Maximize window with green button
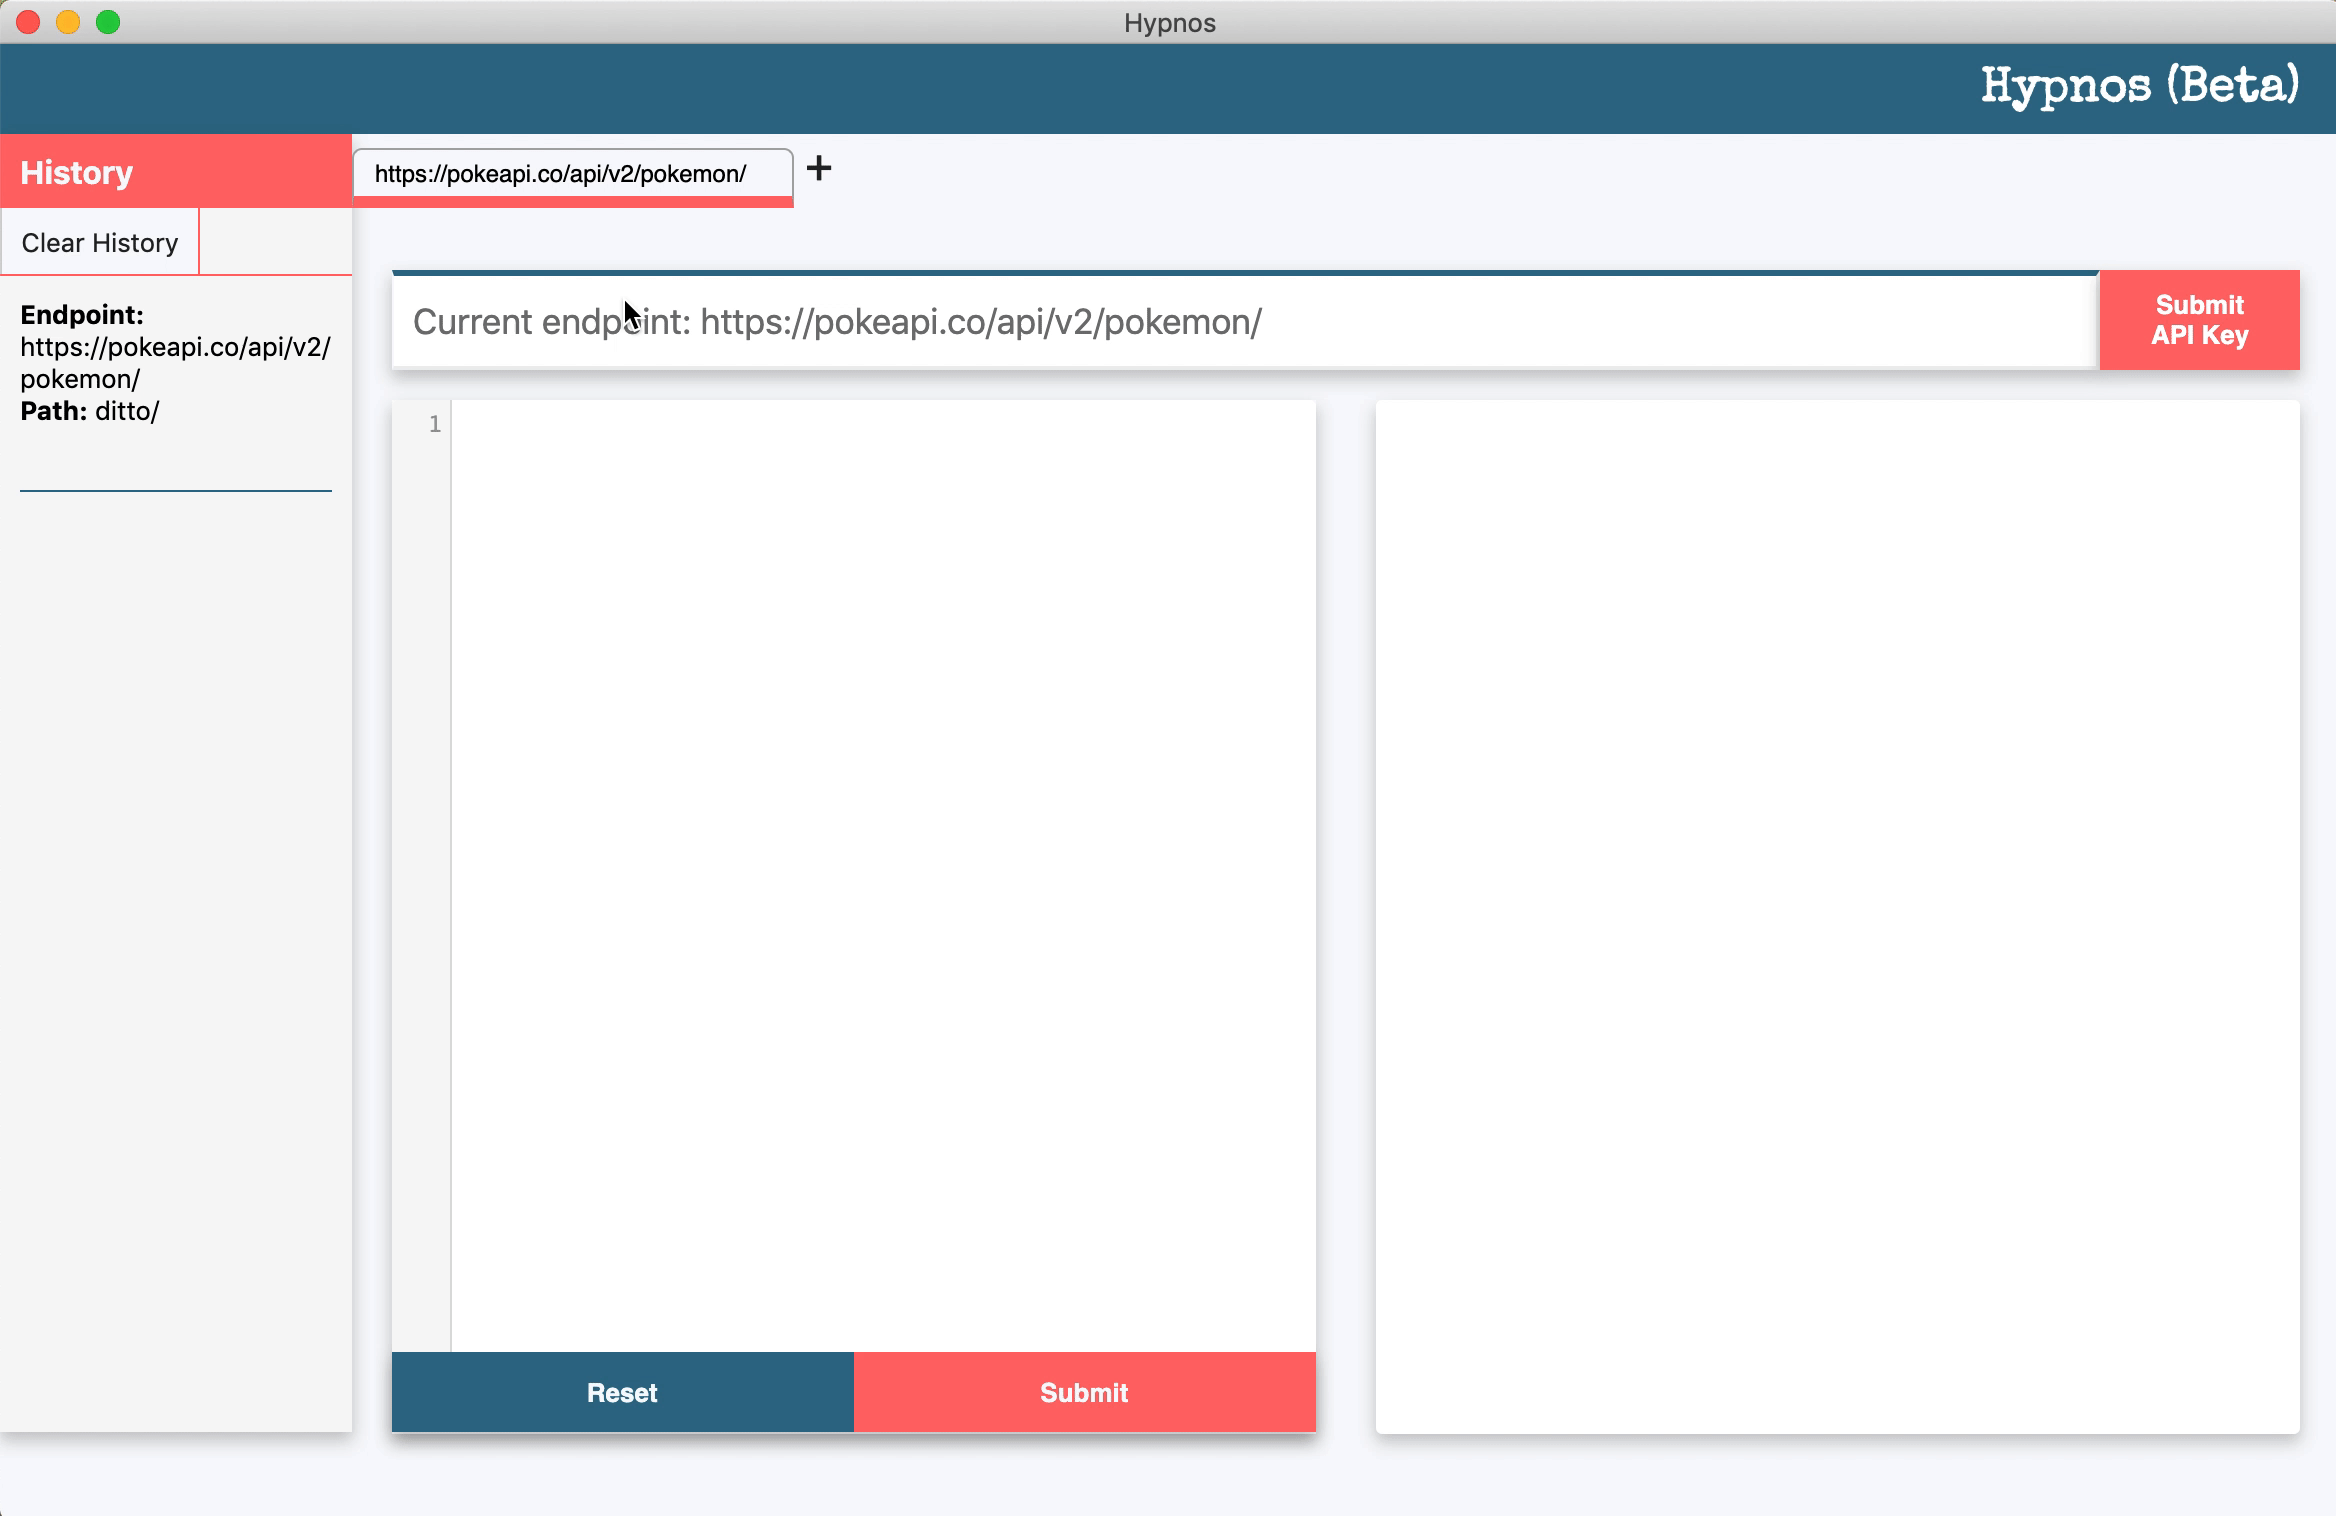 coord(108,22)
